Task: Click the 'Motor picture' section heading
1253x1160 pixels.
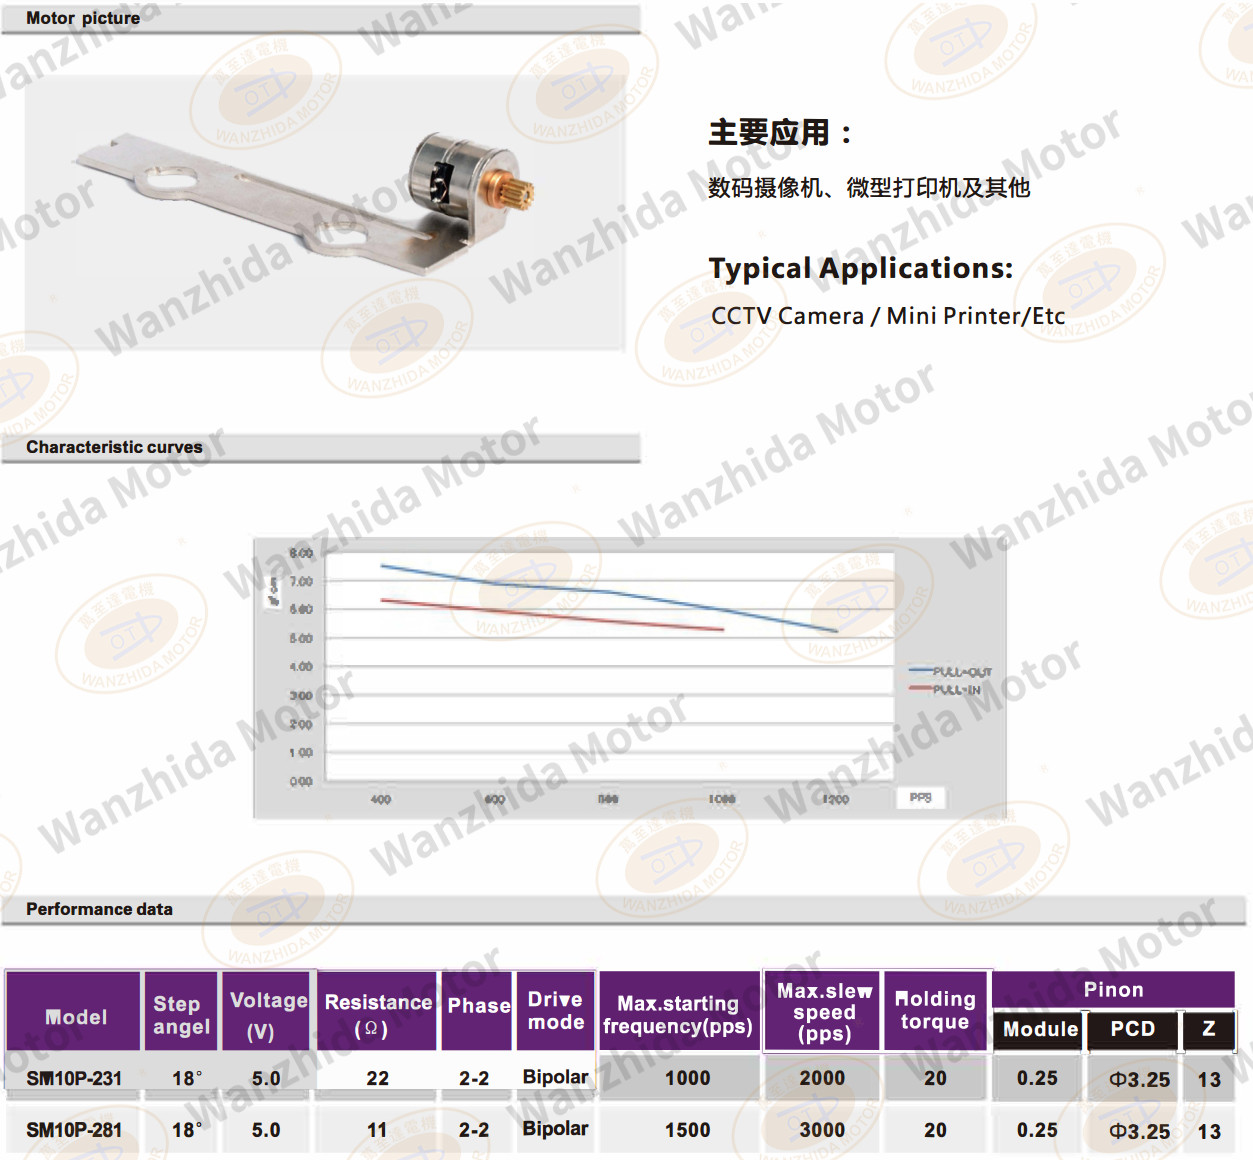Action: 83,18
